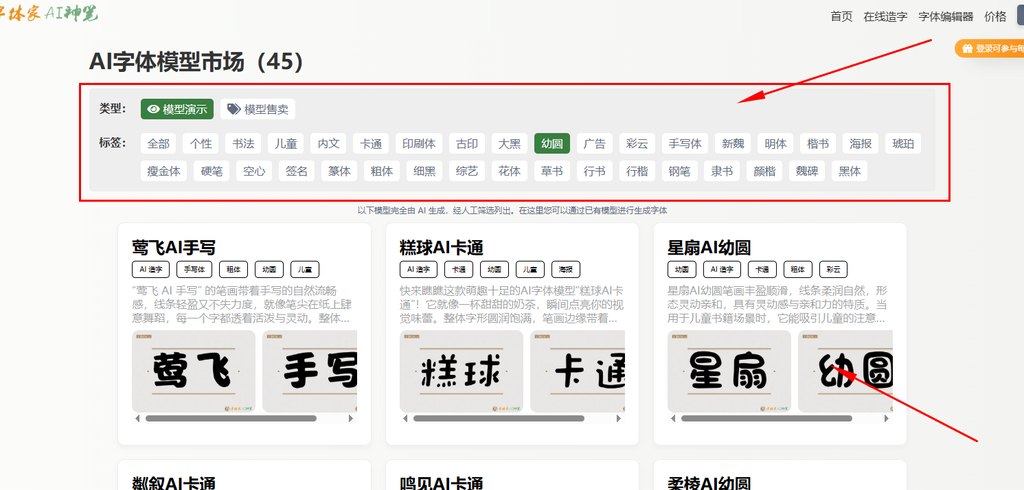Deselect the active 幼圆 filter tag
This screenshot has height=490, width=1024.
(552, 144)
